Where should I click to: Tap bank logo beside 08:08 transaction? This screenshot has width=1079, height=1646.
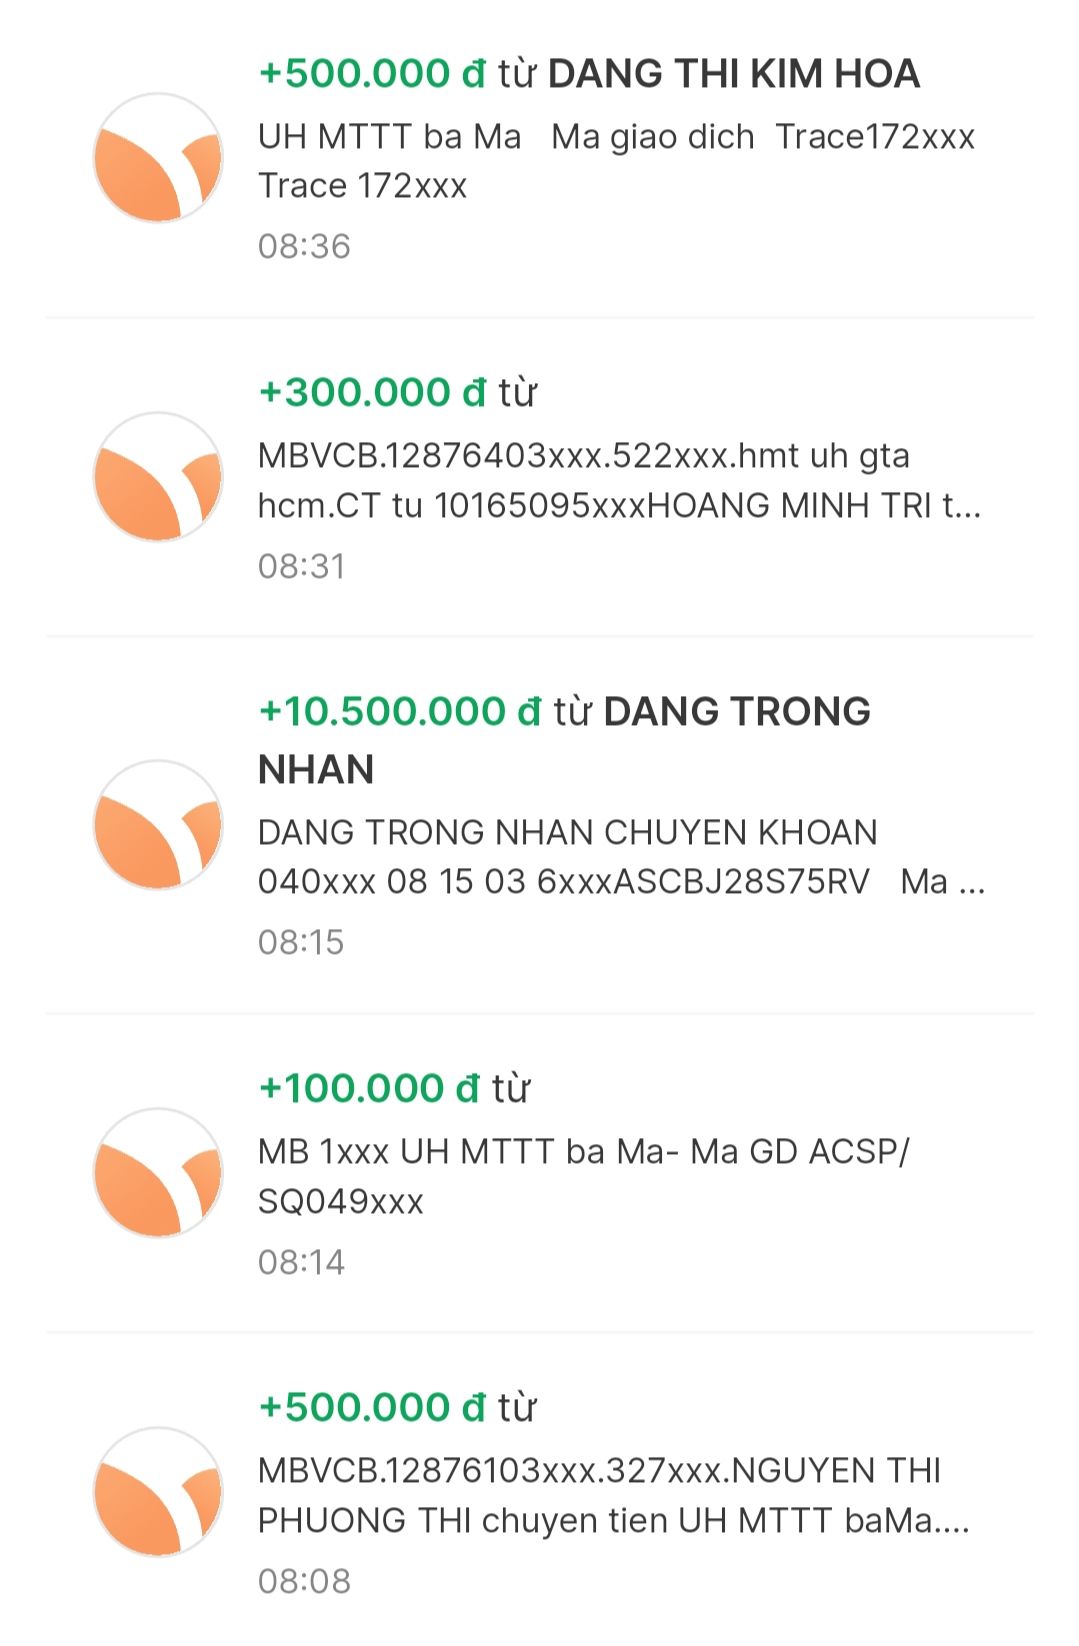pyautogui.click(x=158, y=1492)
